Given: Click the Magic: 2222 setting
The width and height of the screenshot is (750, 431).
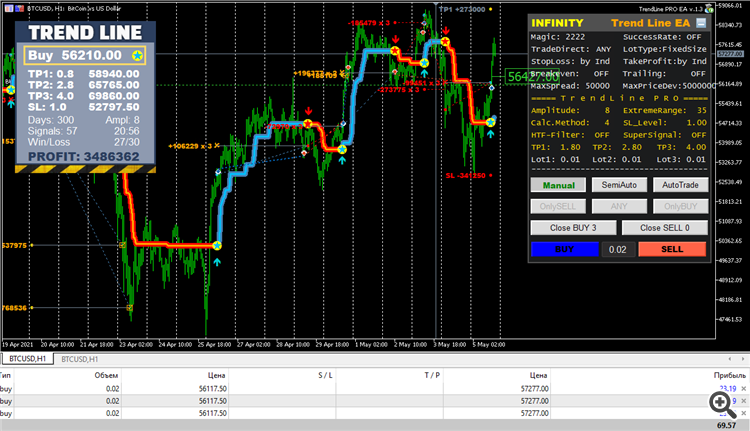Looking at the screenshot, I should click(558, 37).
